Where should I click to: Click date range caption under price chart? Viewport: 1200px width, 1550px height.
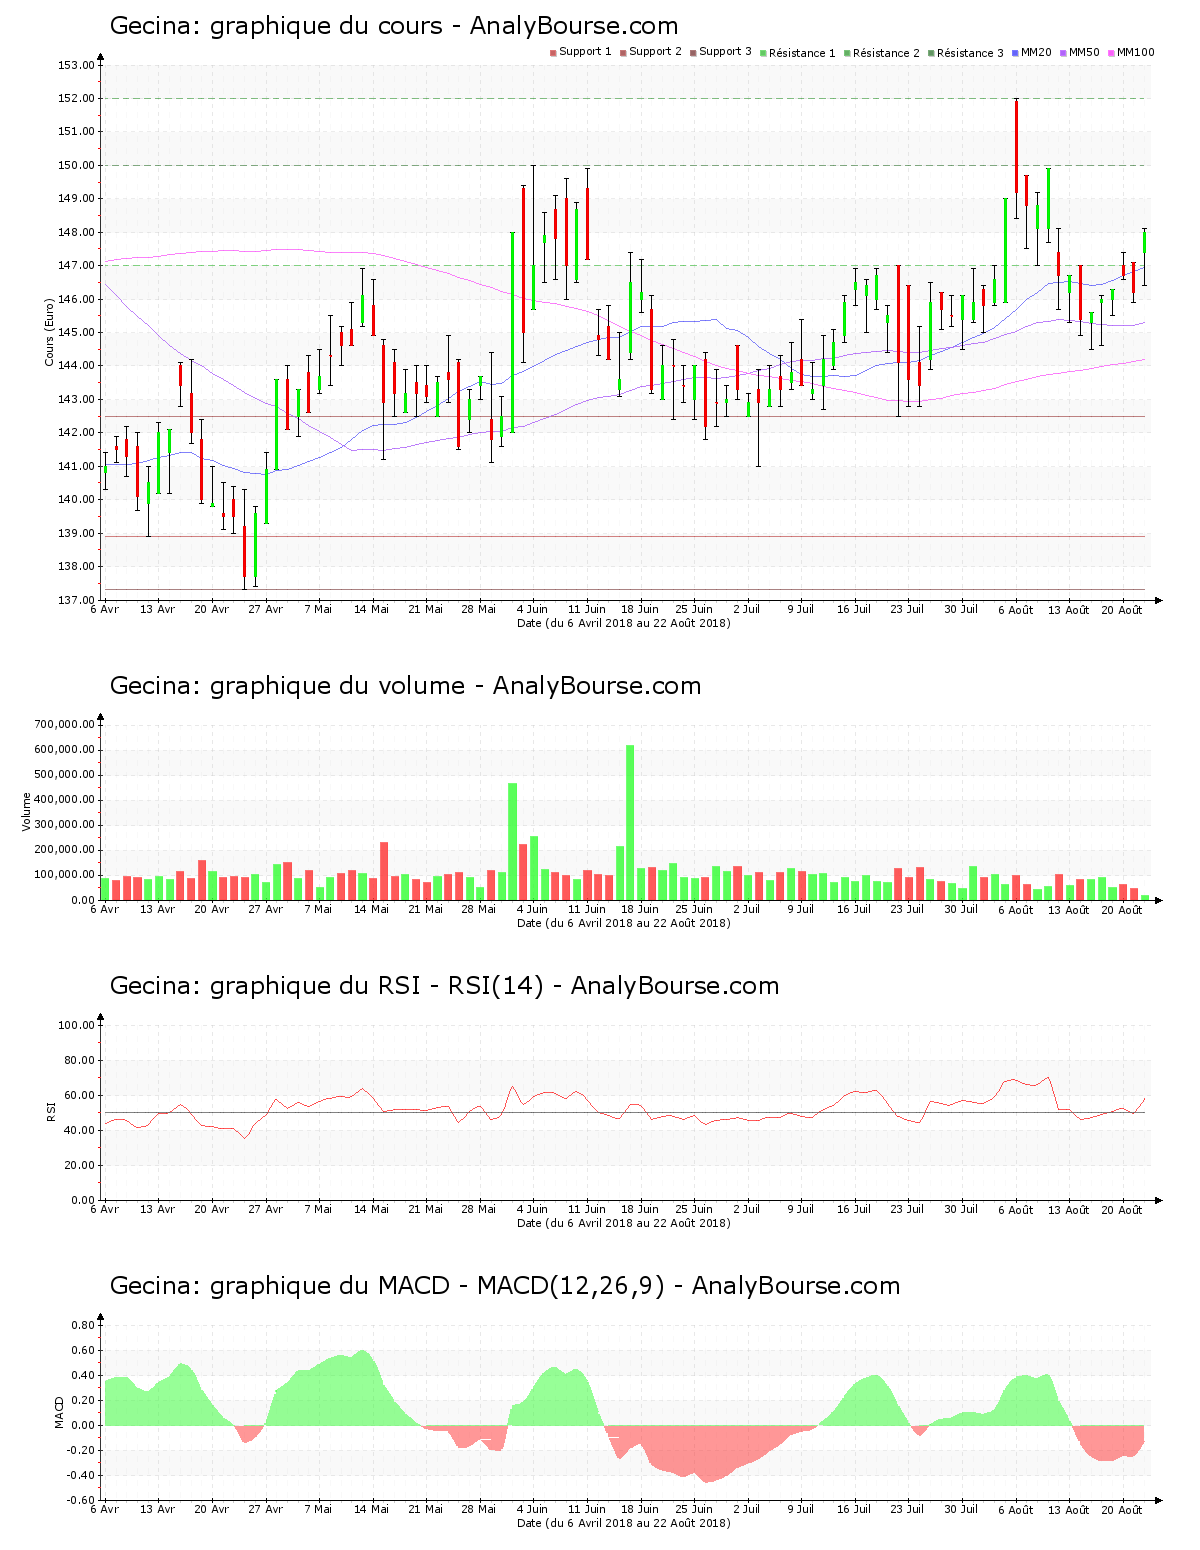(624, 623)
